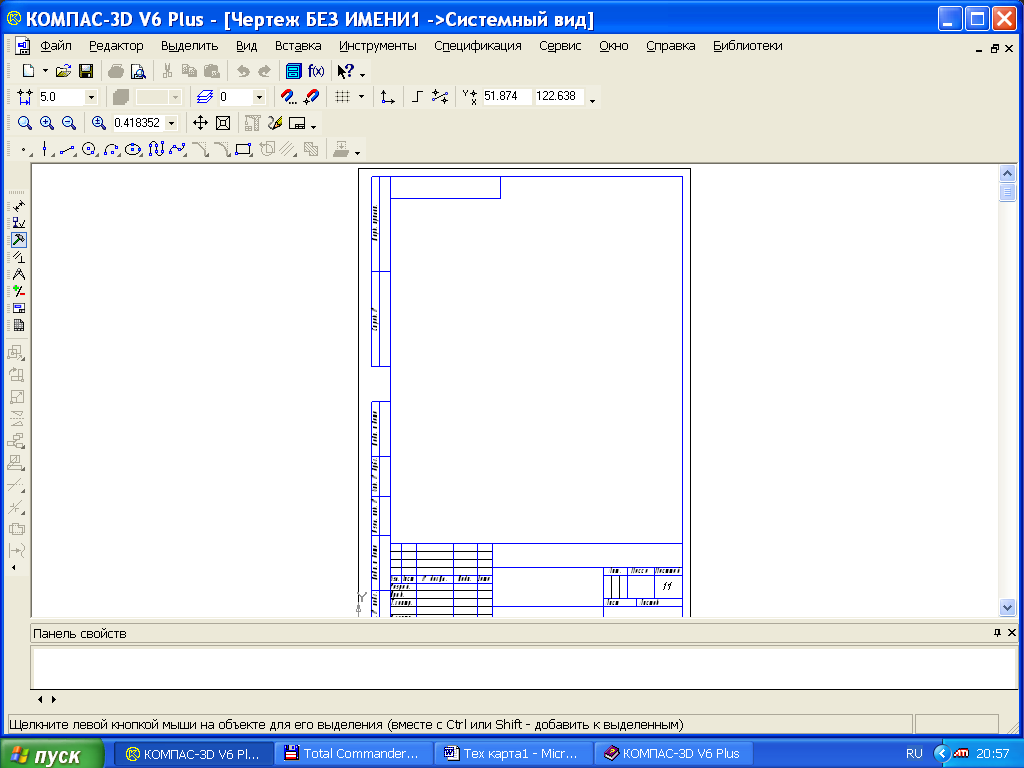Expand the new document type dropdown arrow
The image size is (1024, 768).
click(x=45, y=71)
